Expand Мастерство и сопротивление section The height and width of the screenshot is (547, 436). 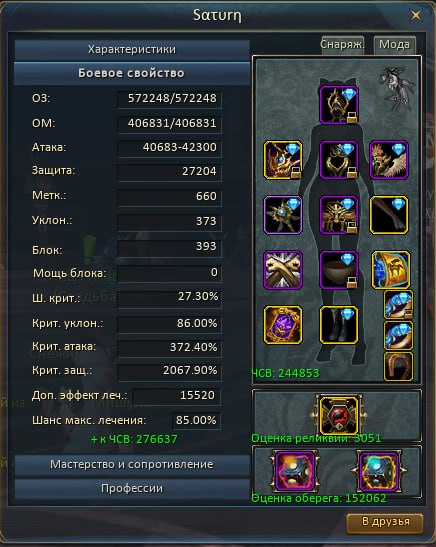point(132,464)
